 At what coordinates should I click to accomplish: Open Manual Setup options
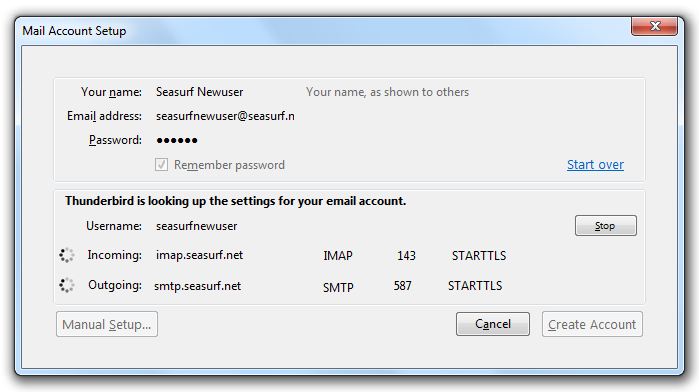[x=107, y=324]
